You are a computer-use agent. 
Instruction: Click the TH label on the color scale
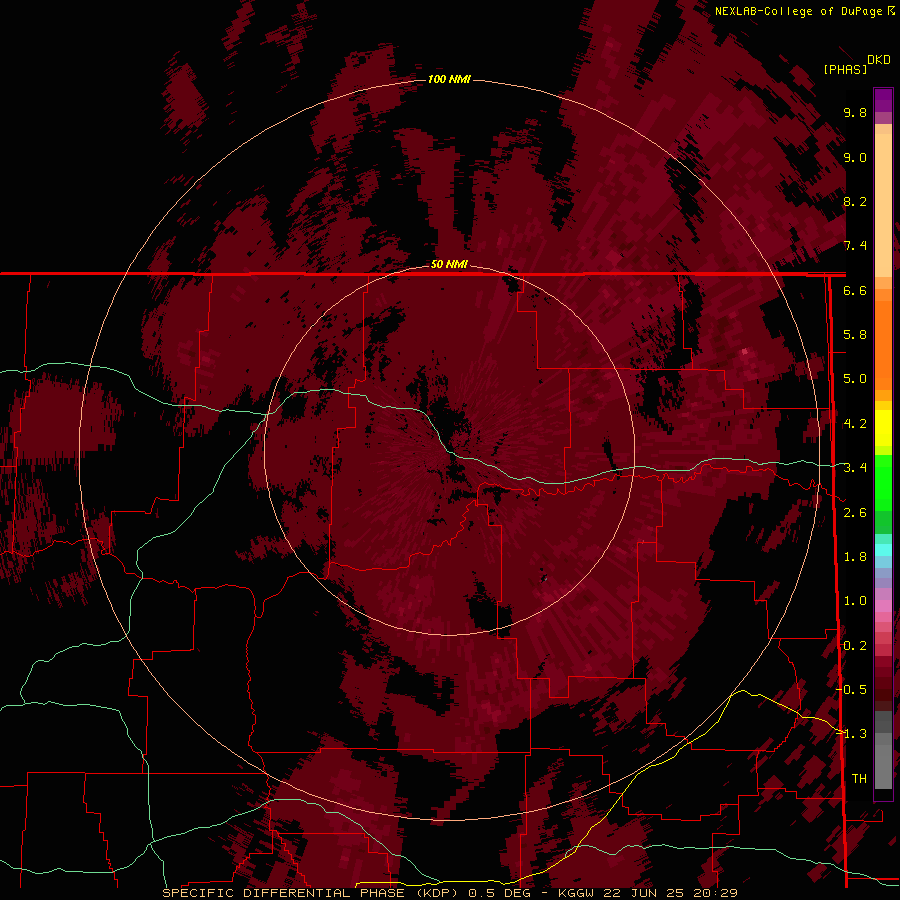(x=859, y=779)
